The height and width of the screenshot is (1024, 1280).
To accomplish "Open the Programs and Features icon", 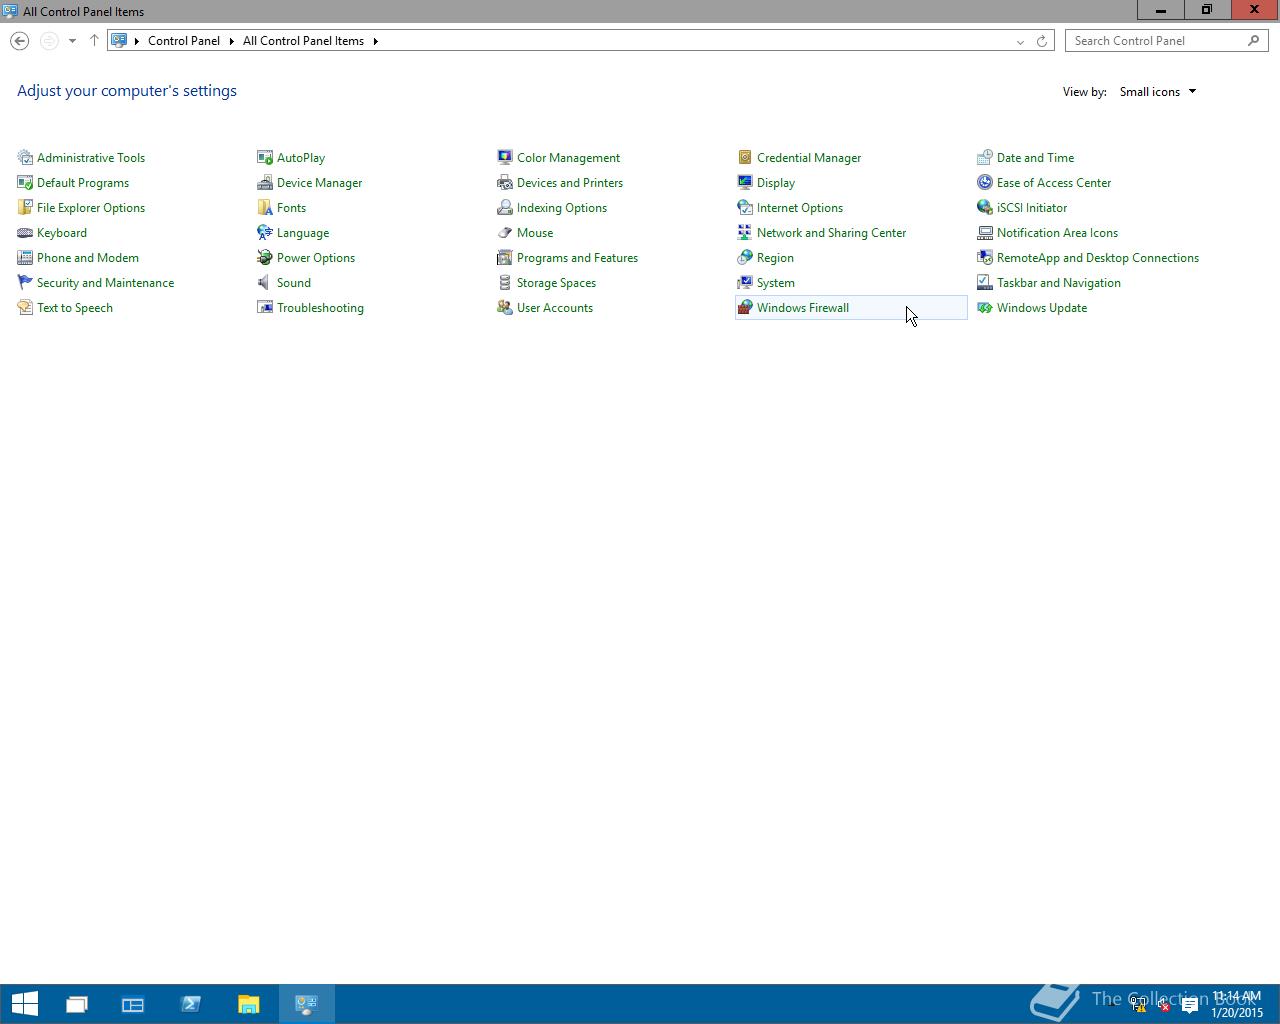I will click(505, 258).
